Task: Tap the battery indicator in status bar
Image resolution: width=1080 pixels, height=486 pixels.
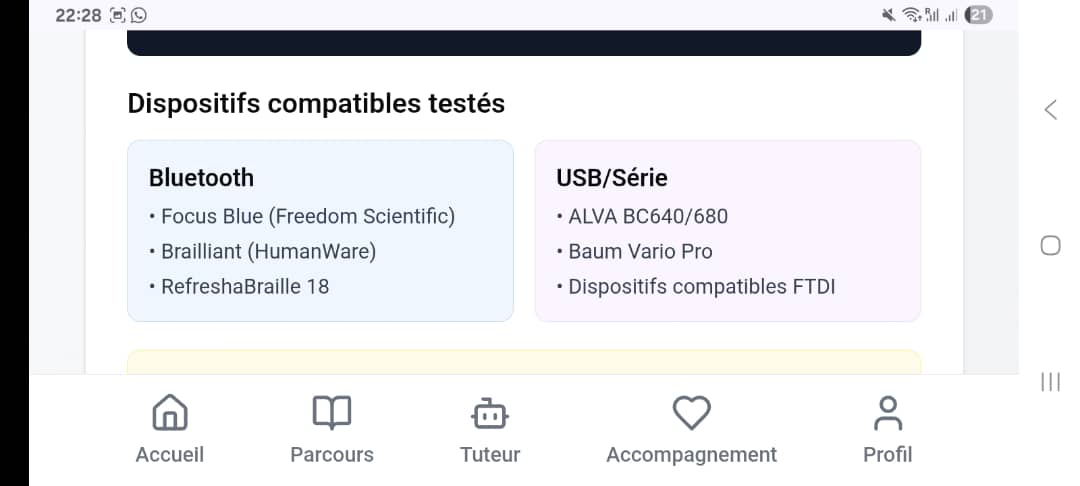Action: click(x=980, y=15)
